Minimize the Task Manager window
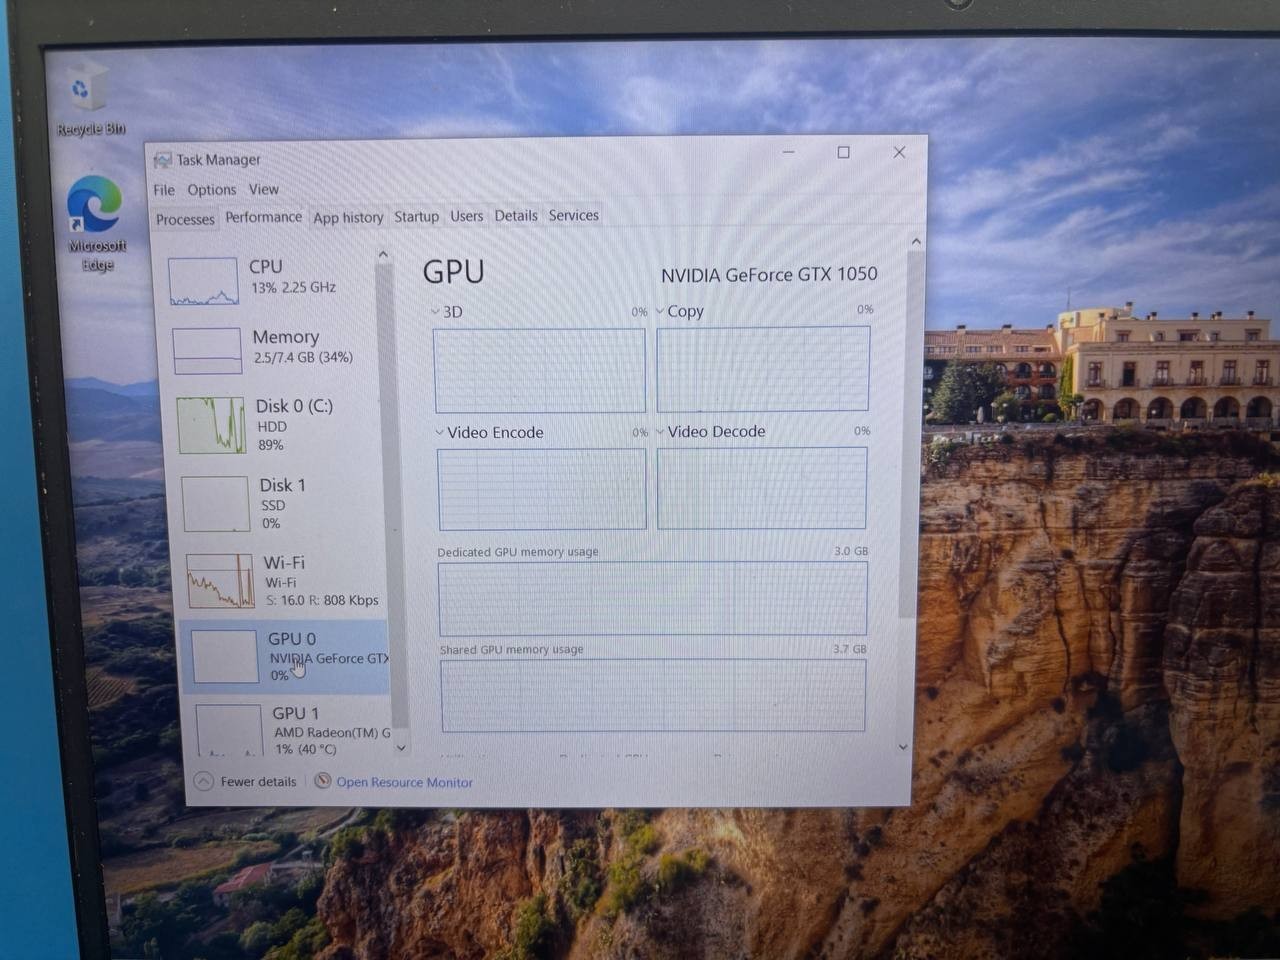Image resolution: width=1280 pixels, height=960 pixels. pyautogui.click(x=789, y=152)
